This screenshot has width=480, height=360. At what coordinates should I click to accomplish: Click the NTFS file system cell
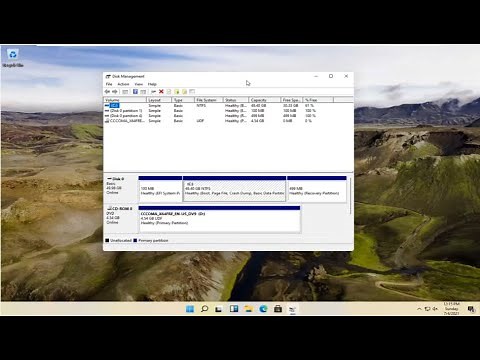201,105
